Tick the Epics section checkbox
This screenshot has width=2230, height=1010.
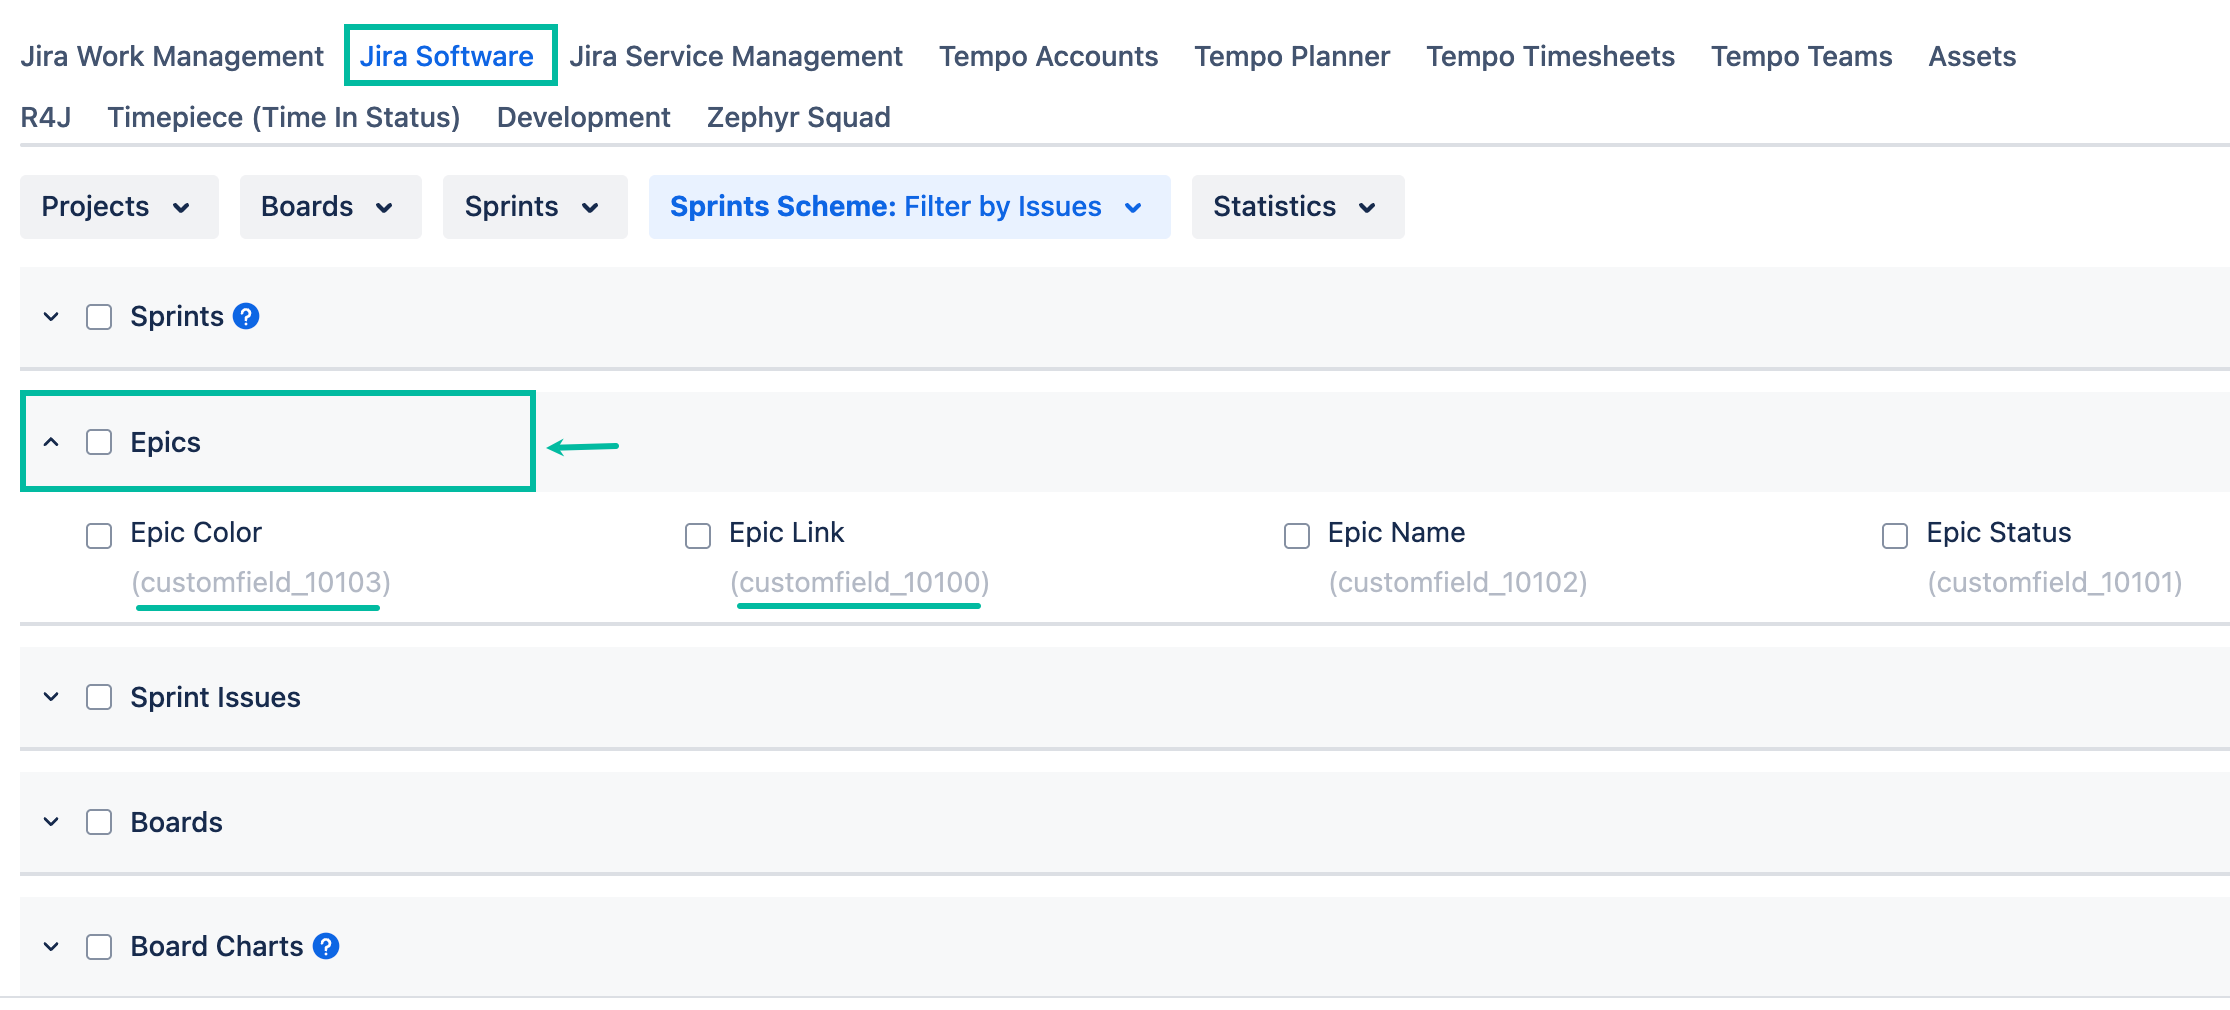click(99, 442)
